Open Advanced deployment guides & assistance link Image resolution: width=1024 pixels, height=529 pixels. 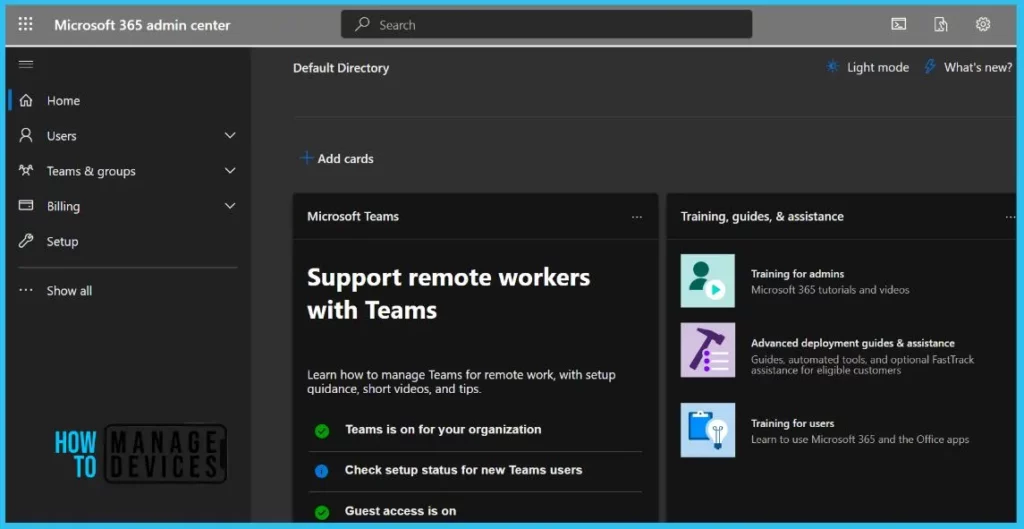point(852,344)
